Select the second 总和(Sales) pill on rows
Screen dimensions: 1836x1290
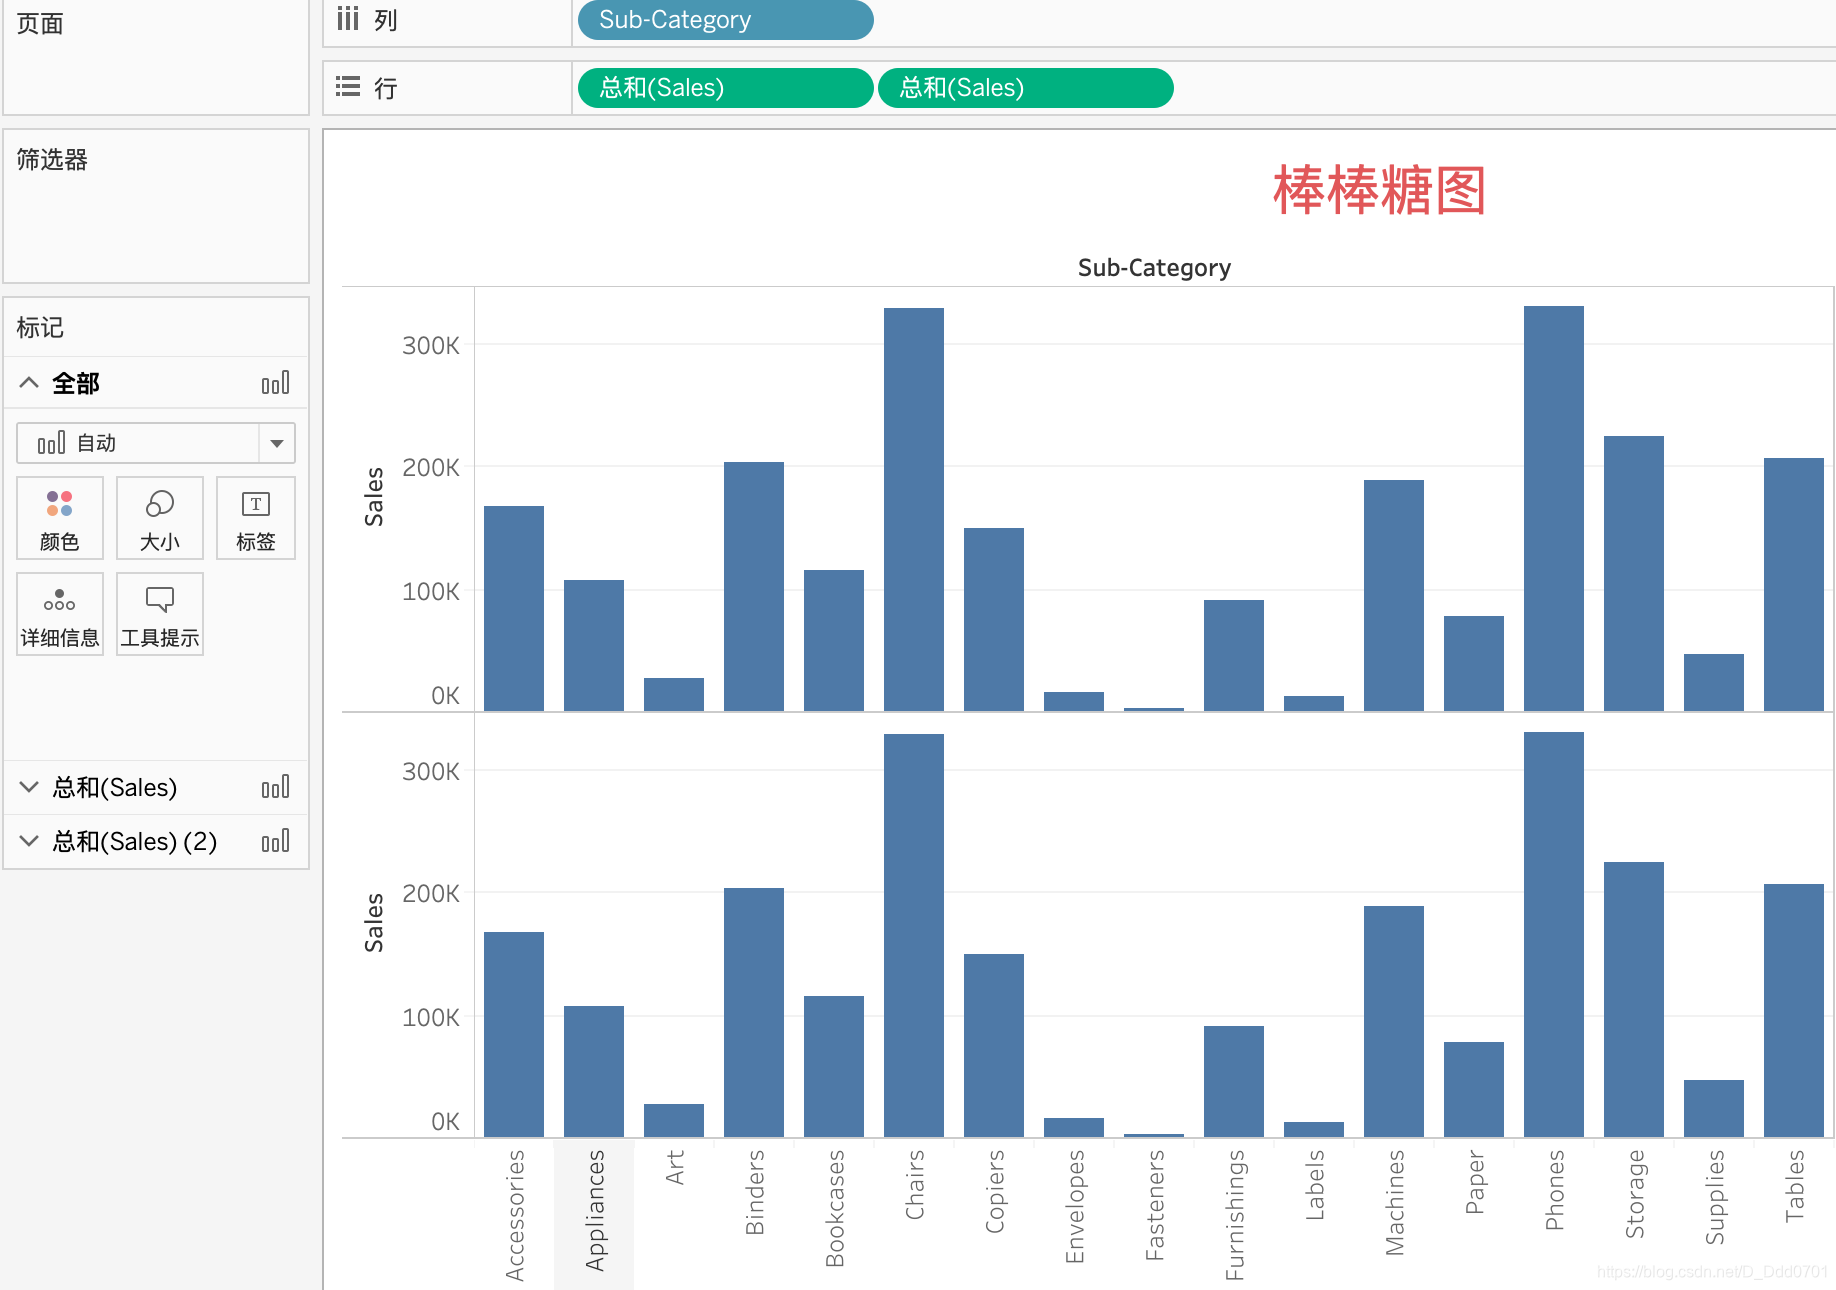click(1026, 88)
